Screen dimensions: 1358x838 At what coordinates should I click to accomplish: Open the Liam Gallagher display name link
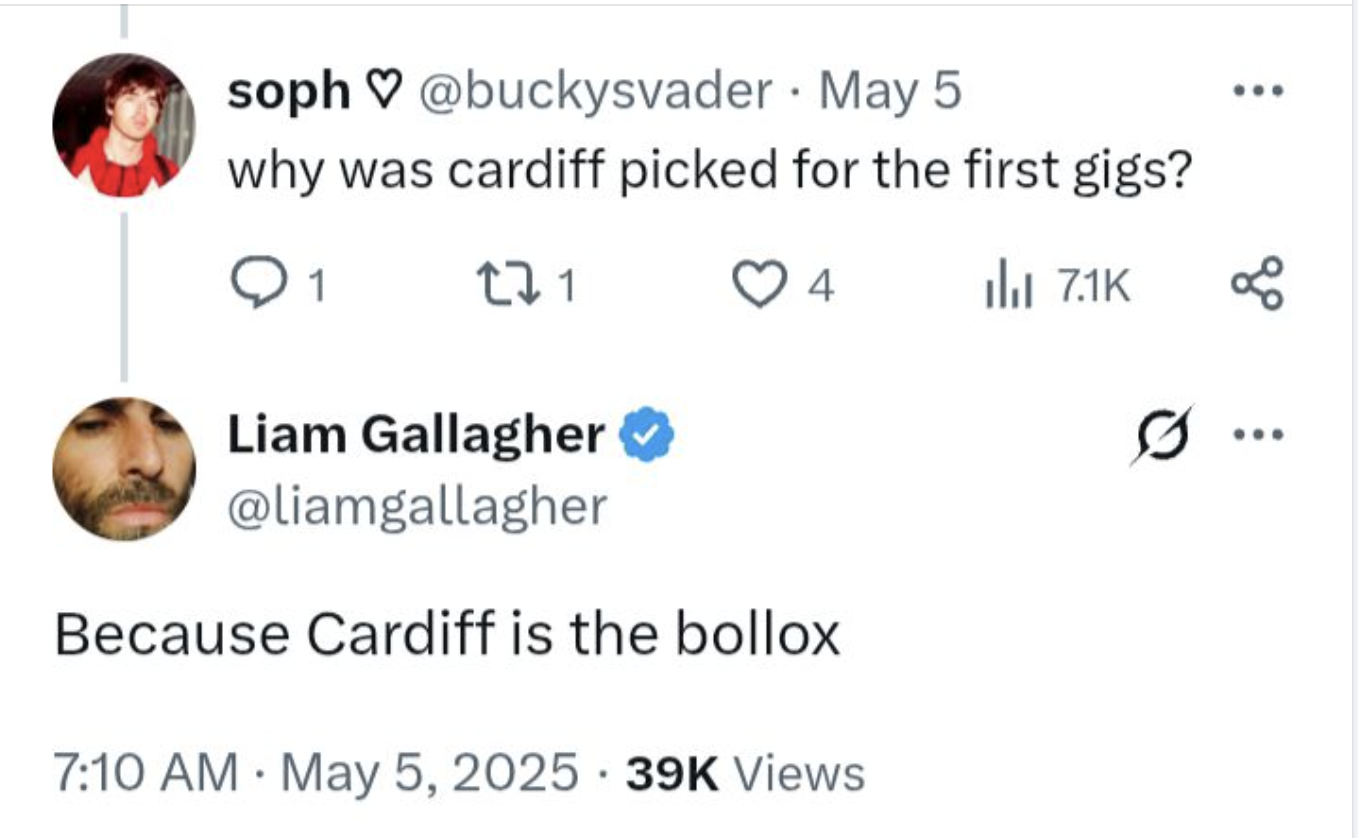pyautogui.click(x=416, y=435)
